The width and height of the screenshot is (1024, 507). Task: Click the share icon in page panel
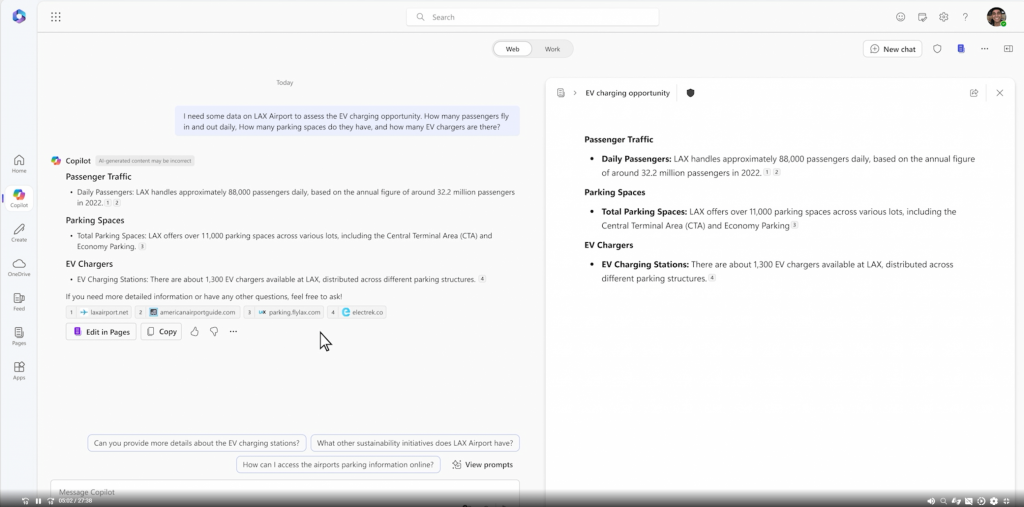point(974,93)
